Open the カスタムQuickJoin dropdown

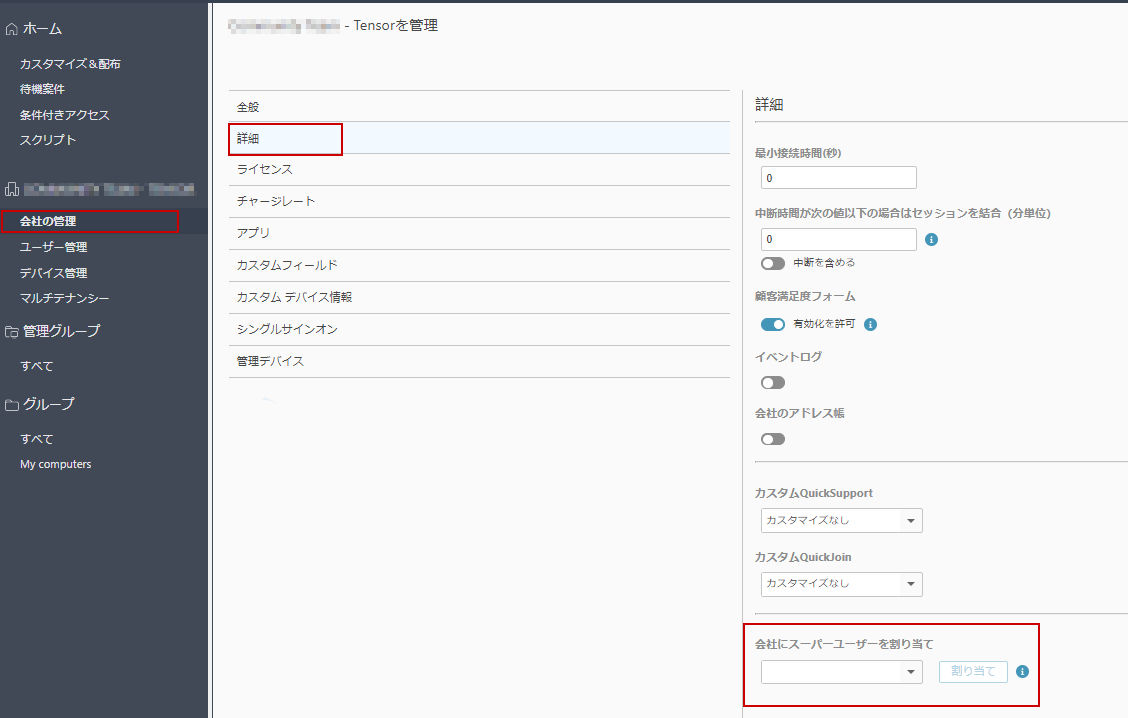(842, 583)
